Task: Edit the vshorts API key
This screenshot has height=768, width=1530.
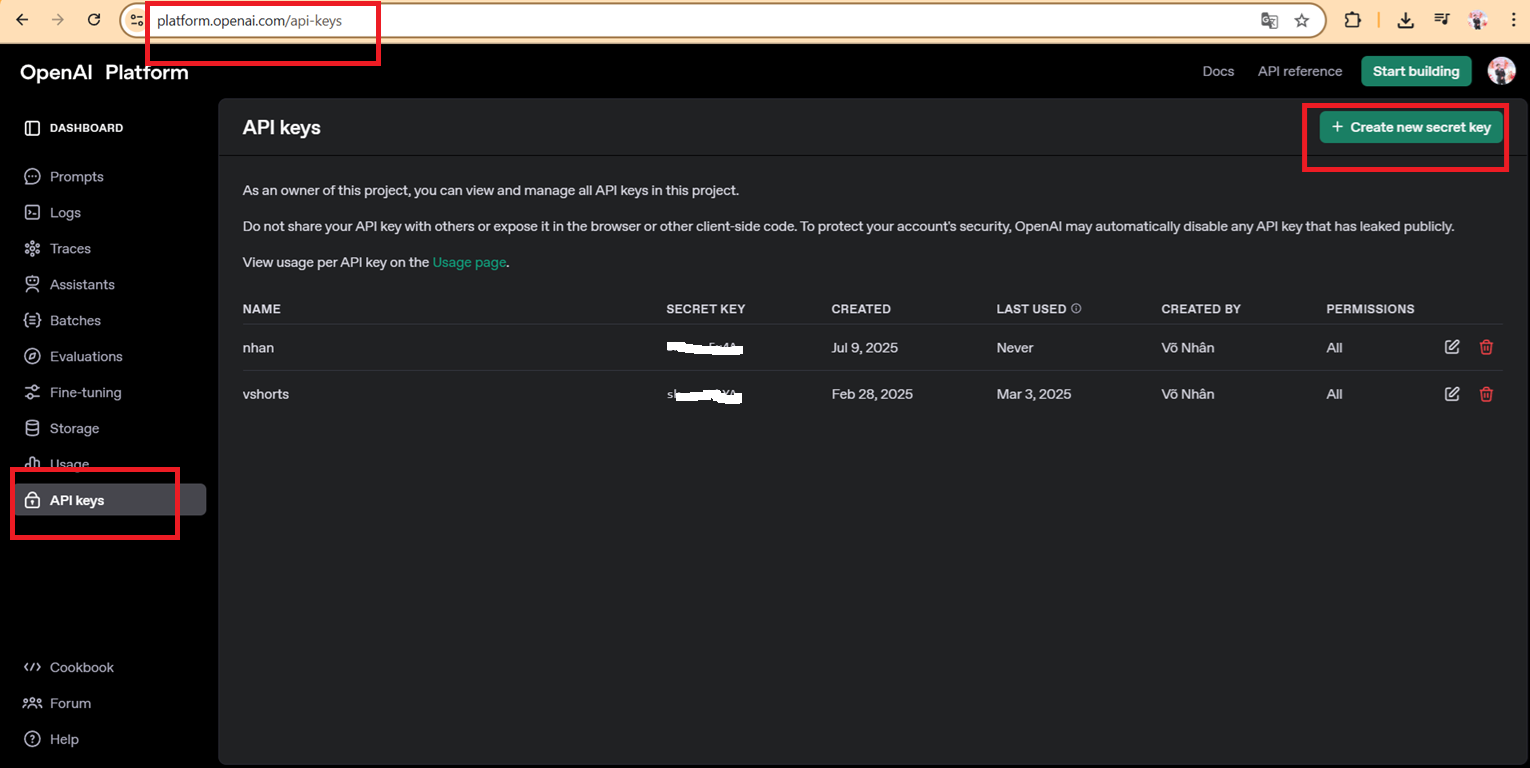Action: (1452, 394)
